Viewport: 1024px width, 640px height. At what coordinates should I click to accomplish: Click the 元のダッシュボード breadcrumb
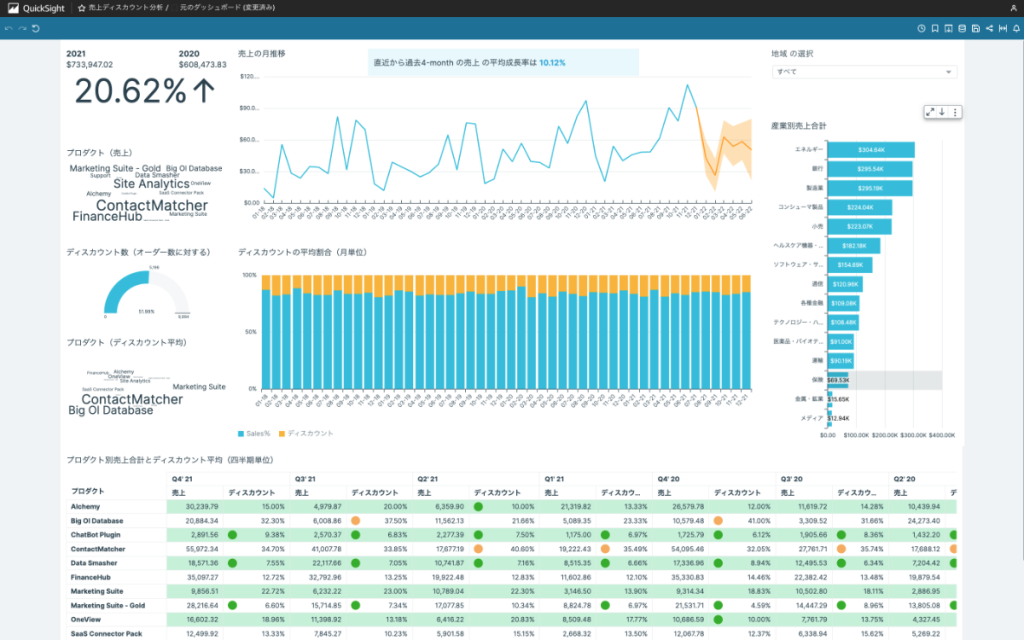coord(227,8)
